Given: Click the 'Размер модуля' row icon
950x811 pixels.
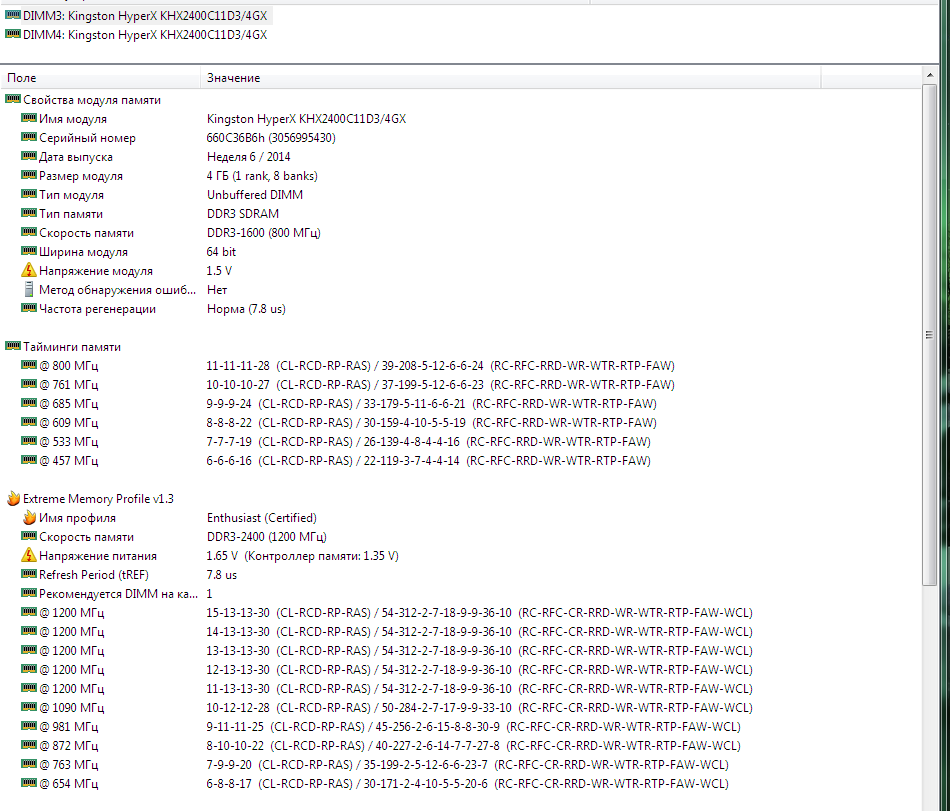Looking at the screenshot, I should [28, 175].
